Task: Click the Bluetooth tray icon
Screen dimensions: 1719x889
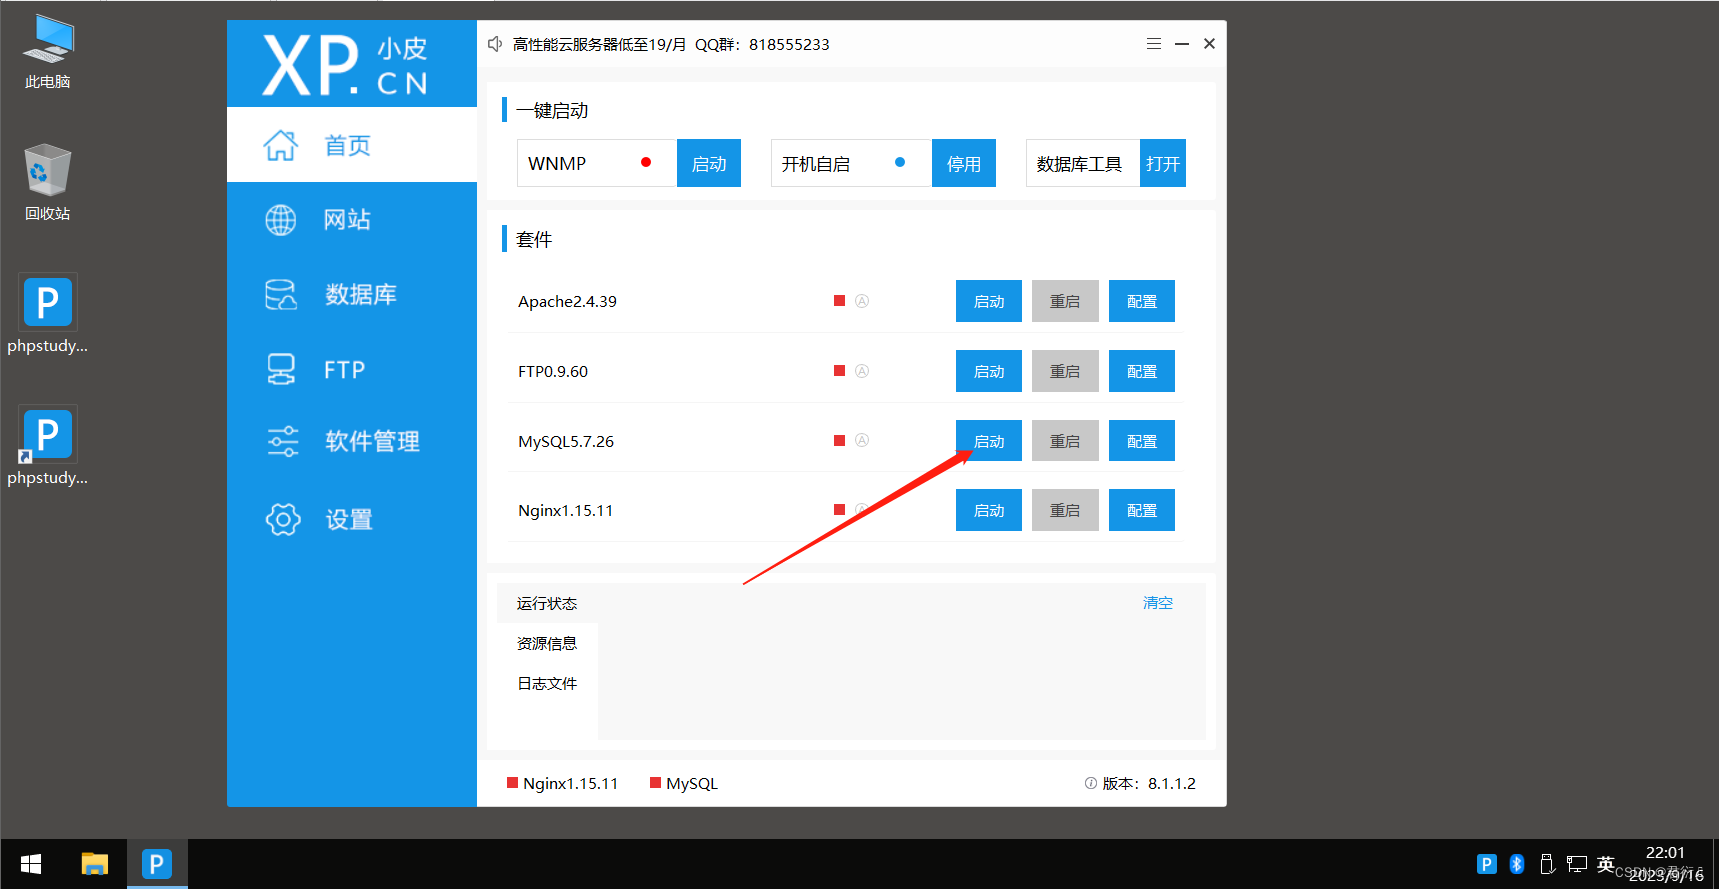Action: (x=1517, y=864)
